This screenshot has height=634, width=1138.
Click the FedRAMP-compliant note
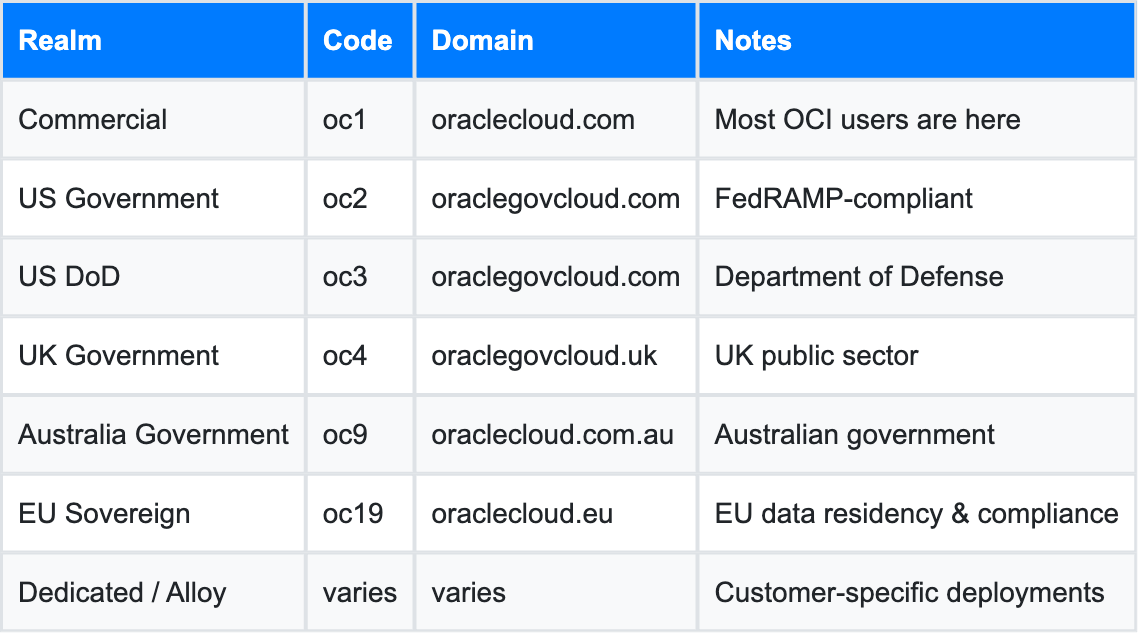coord(843,199)
